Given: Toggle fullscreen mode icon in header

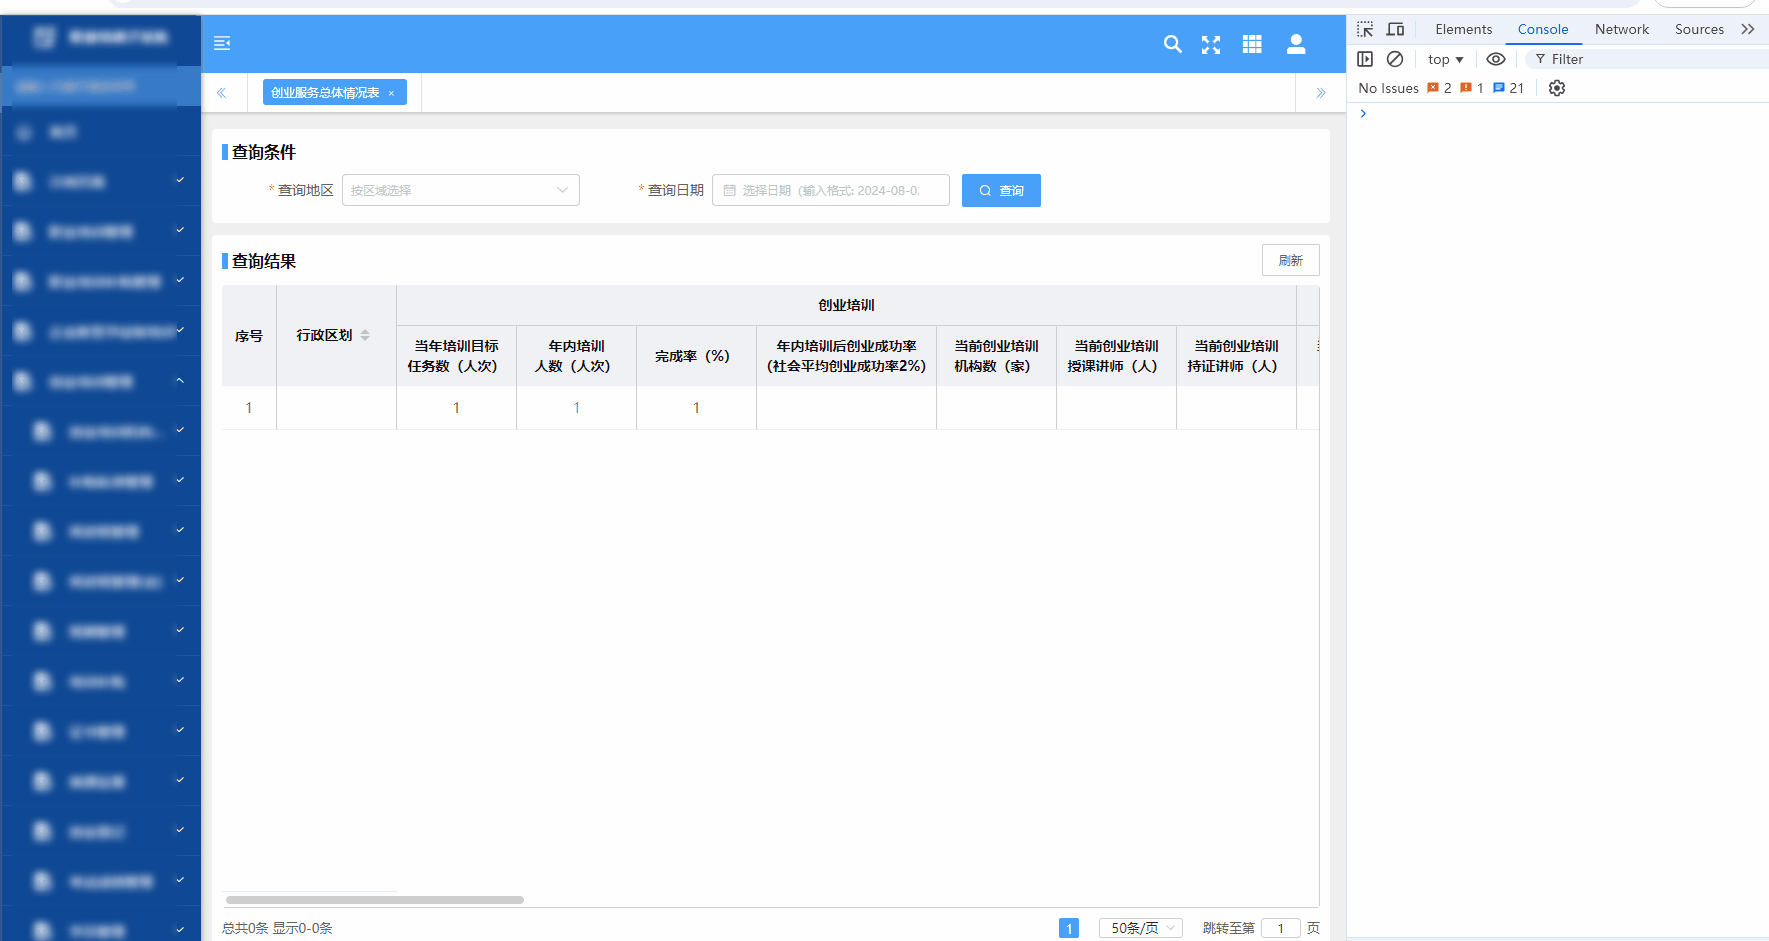Looking at the screenshot, I should pos(1211,44).
